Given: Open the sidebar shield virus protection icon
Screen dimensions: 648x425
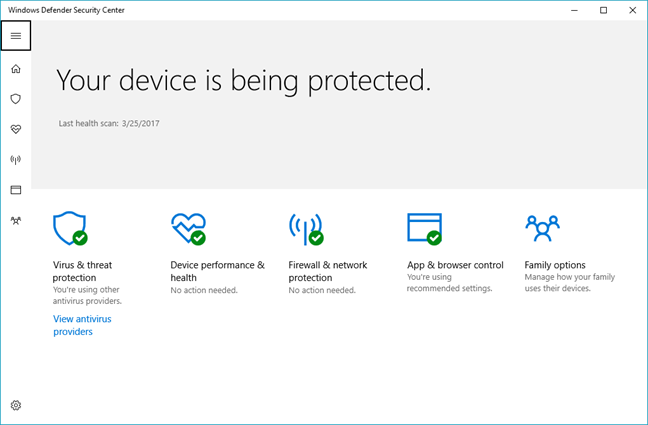Looking at the screenshot, I should [x=16, y=99].
